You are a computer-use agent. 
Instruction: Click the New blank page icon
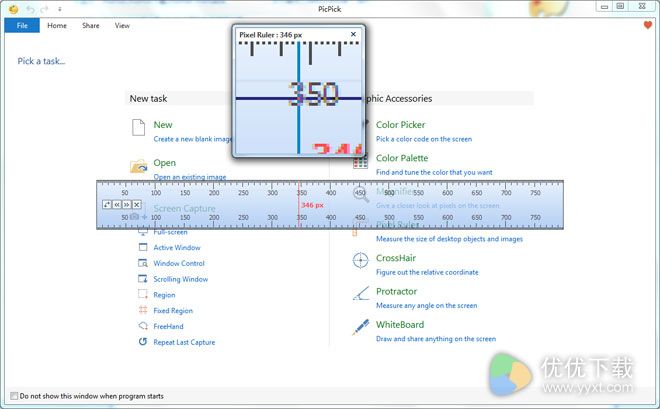coord(138,127)
